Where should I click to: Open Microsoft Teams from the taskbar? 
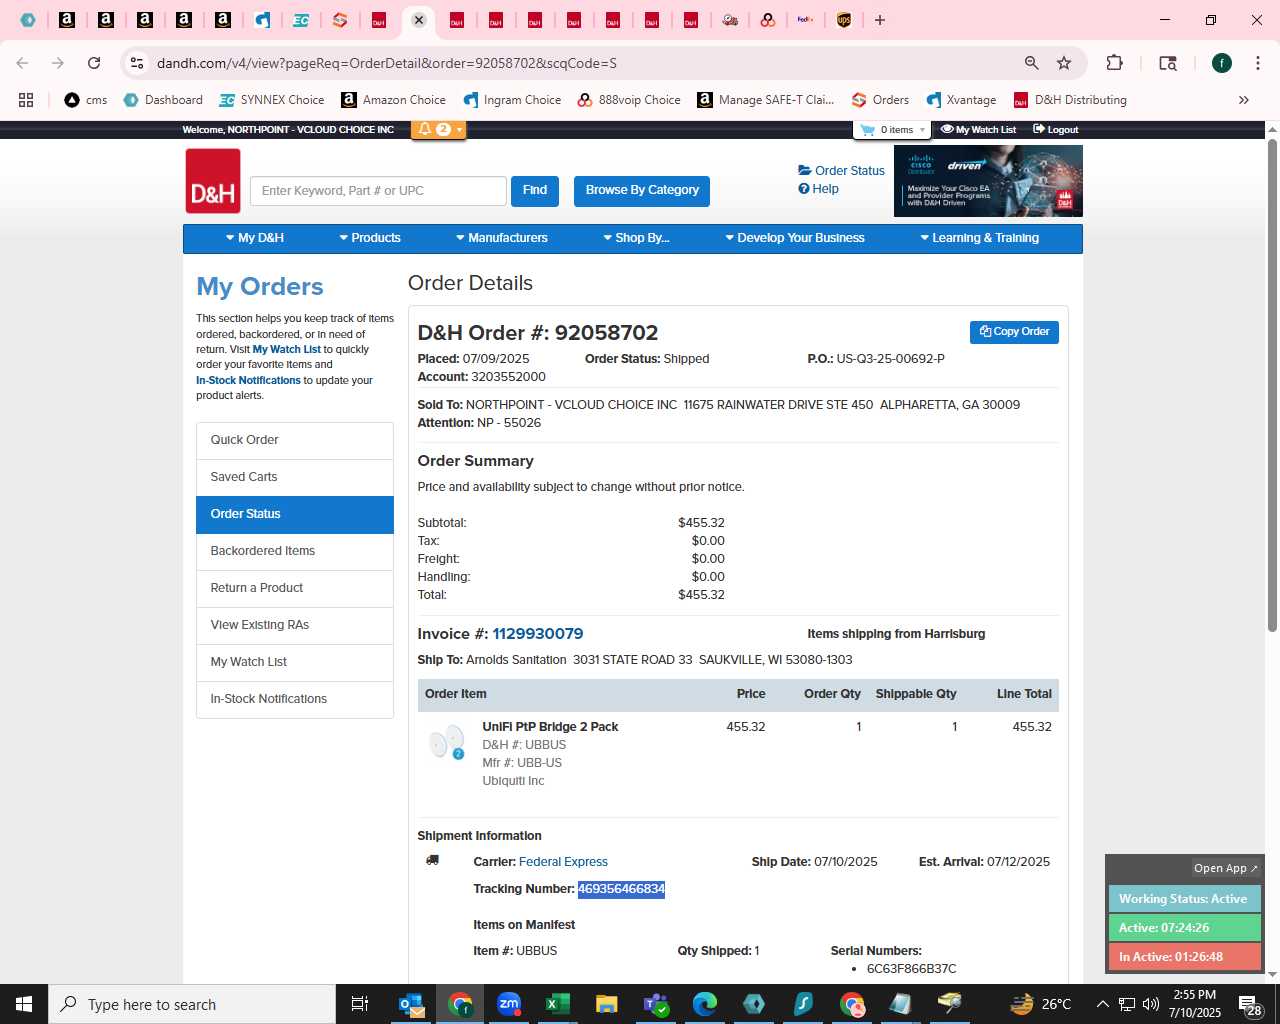tap(656, 1004)
